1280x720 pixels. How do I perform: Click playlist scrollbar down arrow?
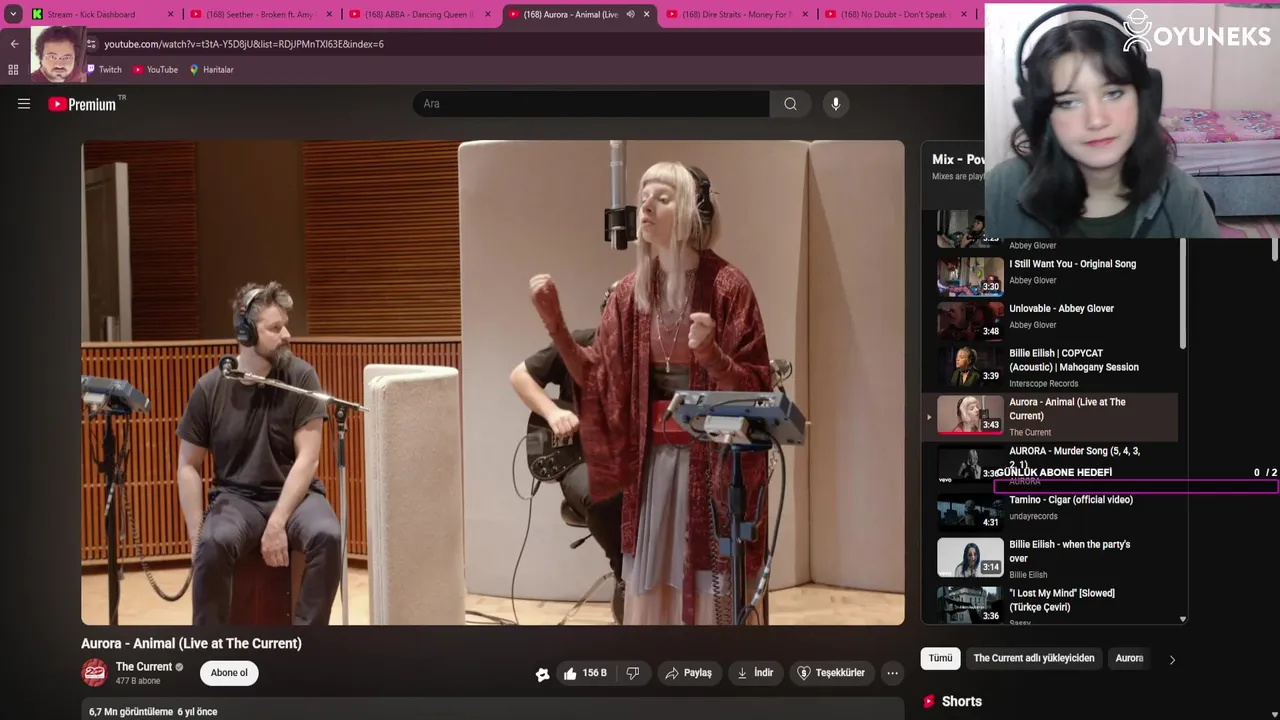1183,619
